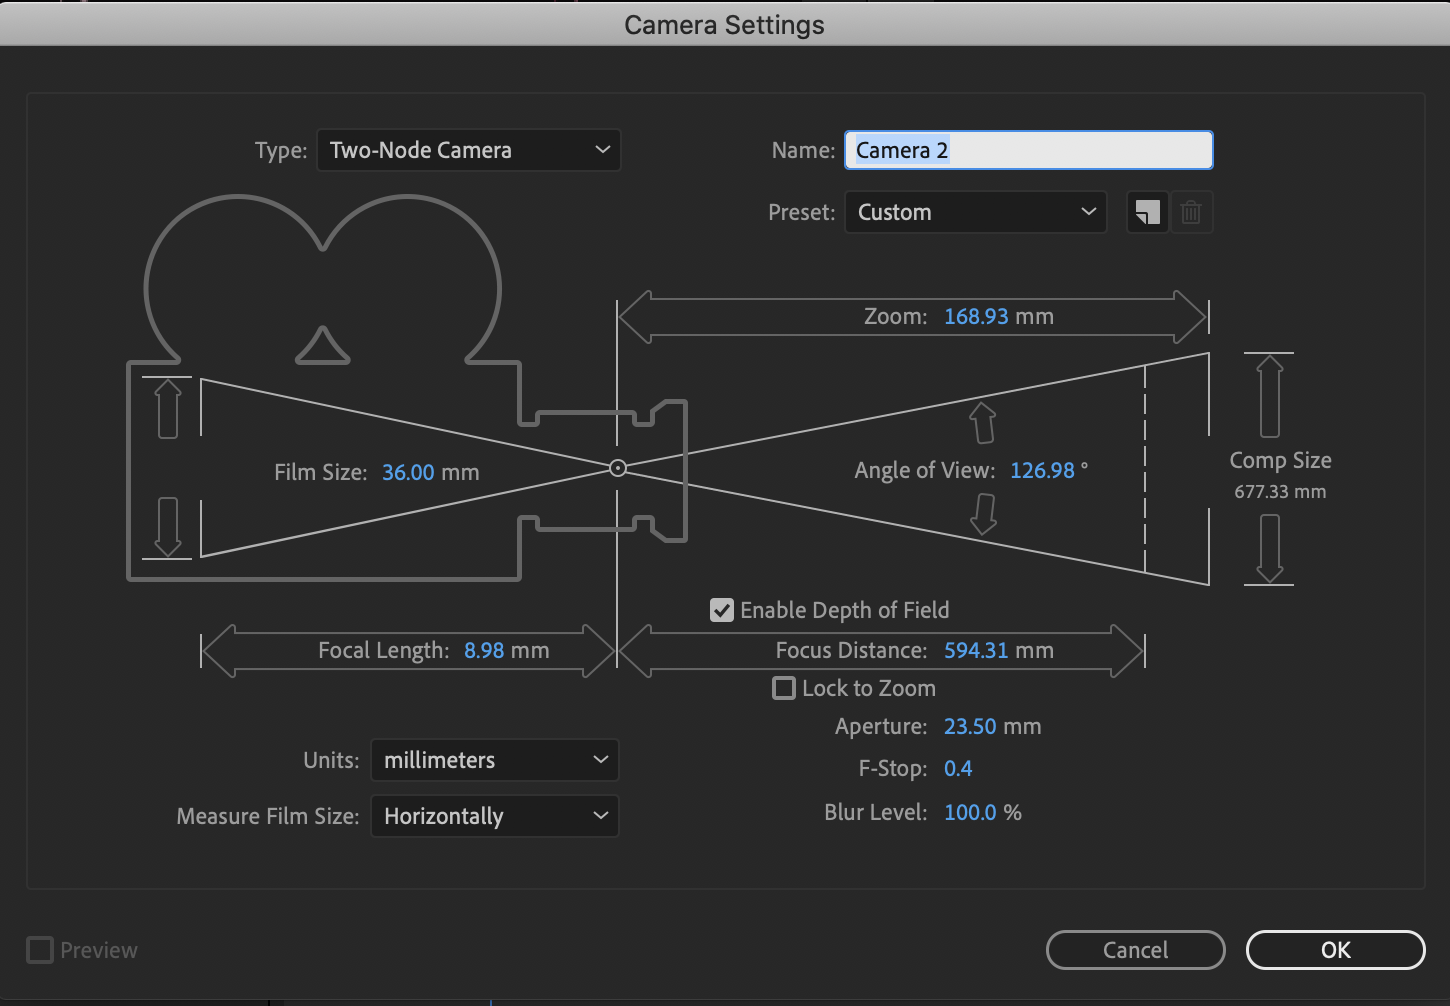Edit the Focal Length value
Image resolution: width=1450 pixels, height=1006 pixels.
(x=506, y=650)
